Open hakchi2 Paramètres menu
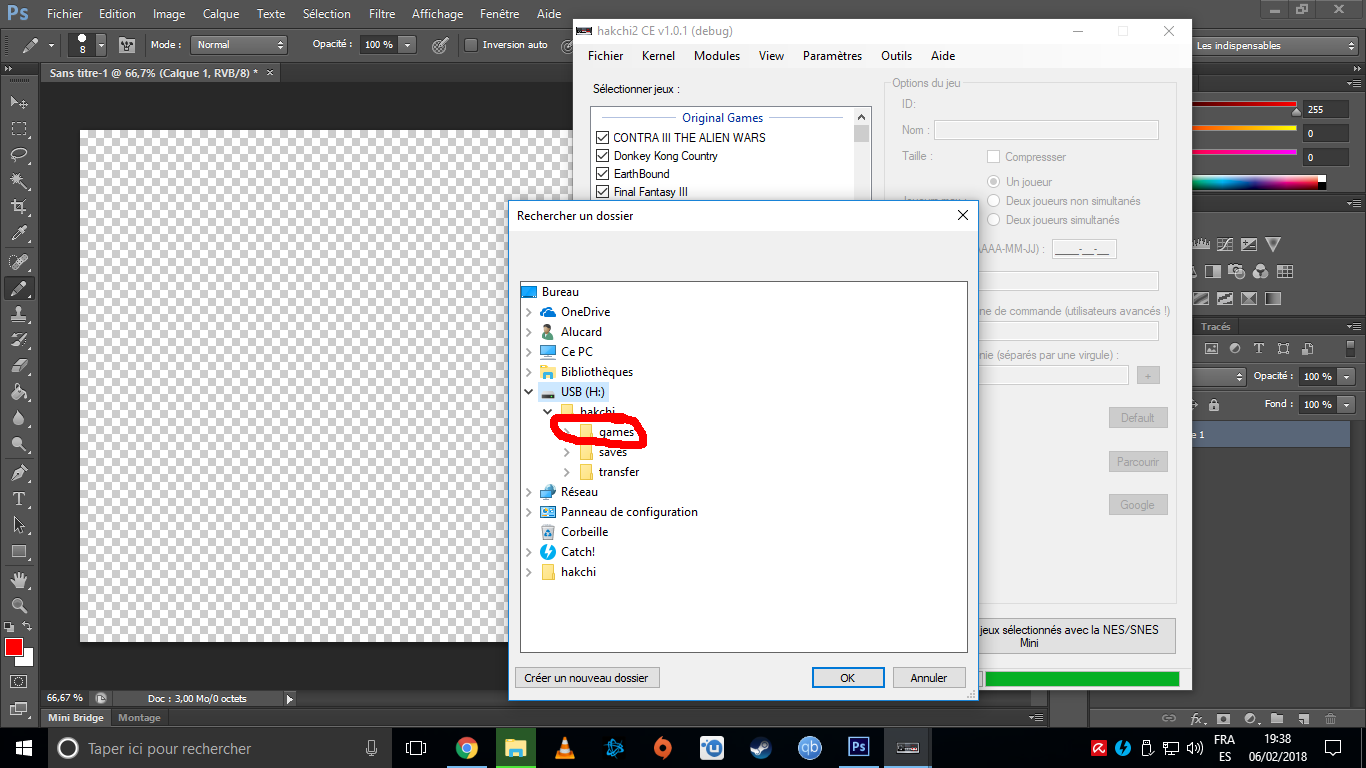Image resolution: width=1366 pixels, height=768 pixels. pyautogui.click(x=832, y=56)
